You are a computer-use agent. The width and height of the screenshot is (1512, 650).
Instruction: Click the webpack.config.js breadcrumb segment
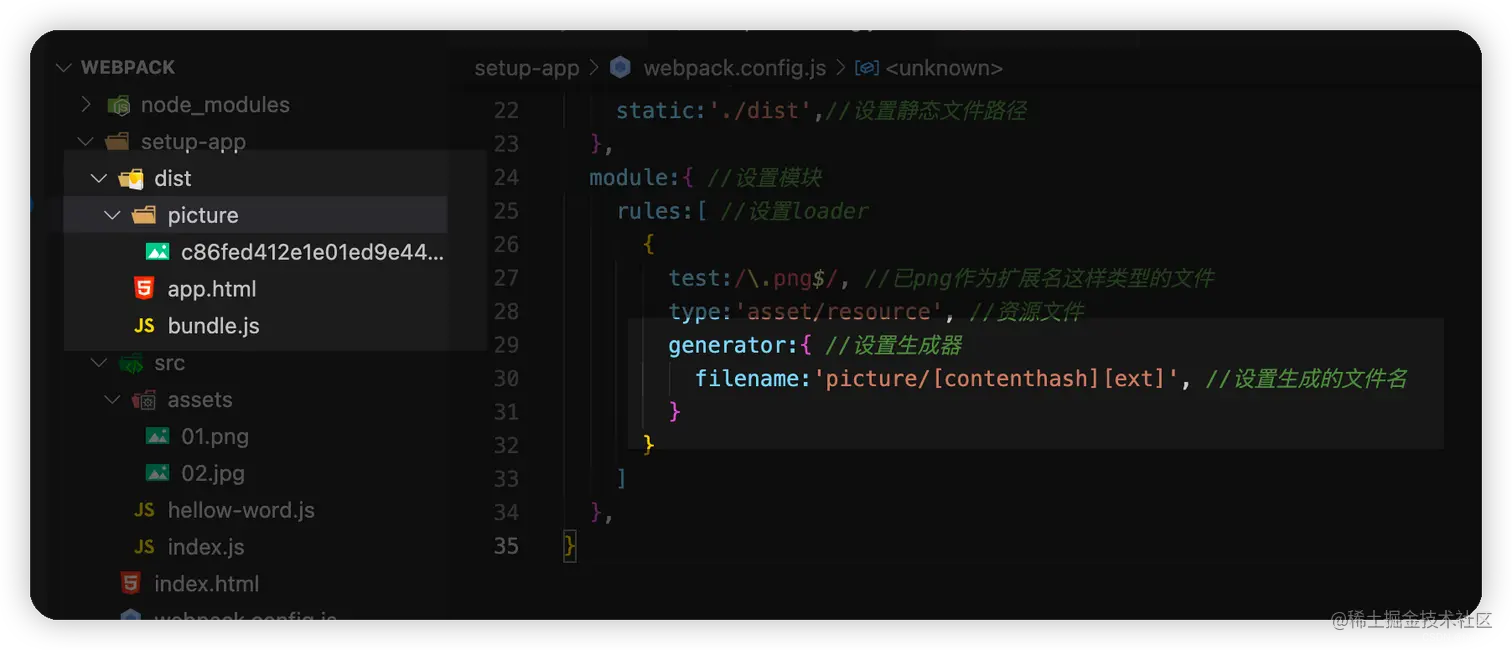[x=735, y=68]
